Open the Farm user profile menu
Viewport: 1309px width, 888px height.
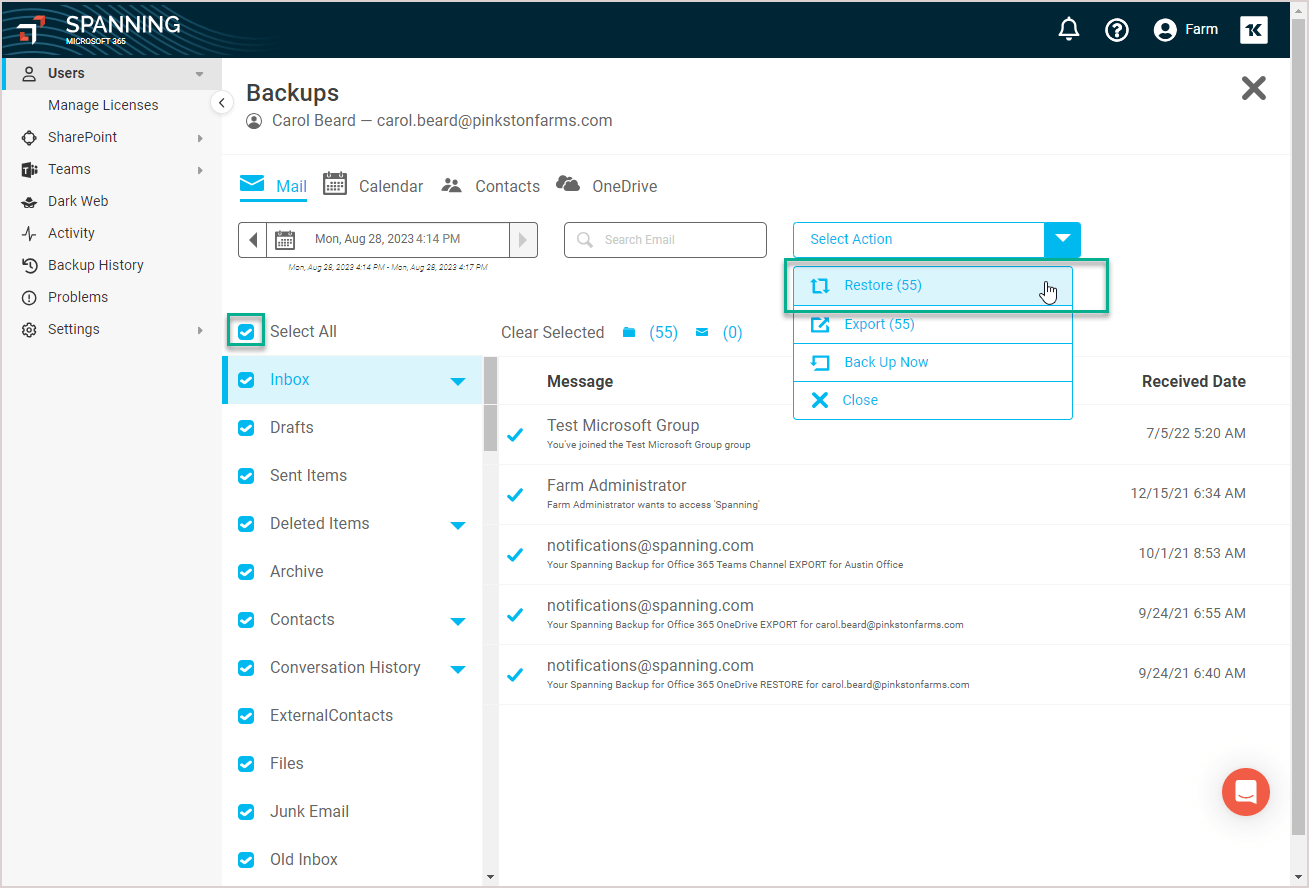coord(1185,29)
